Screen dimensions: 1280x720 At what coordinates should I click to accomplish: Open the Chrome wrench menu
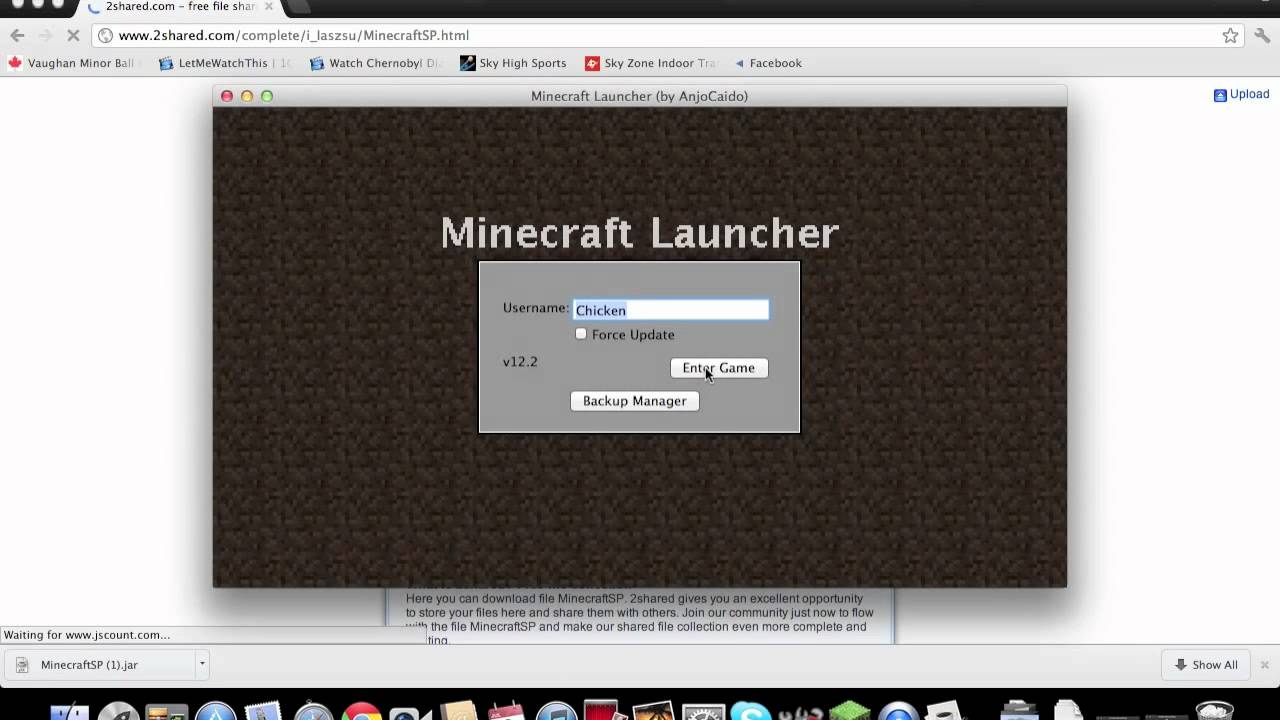[x=1263, y=35]
